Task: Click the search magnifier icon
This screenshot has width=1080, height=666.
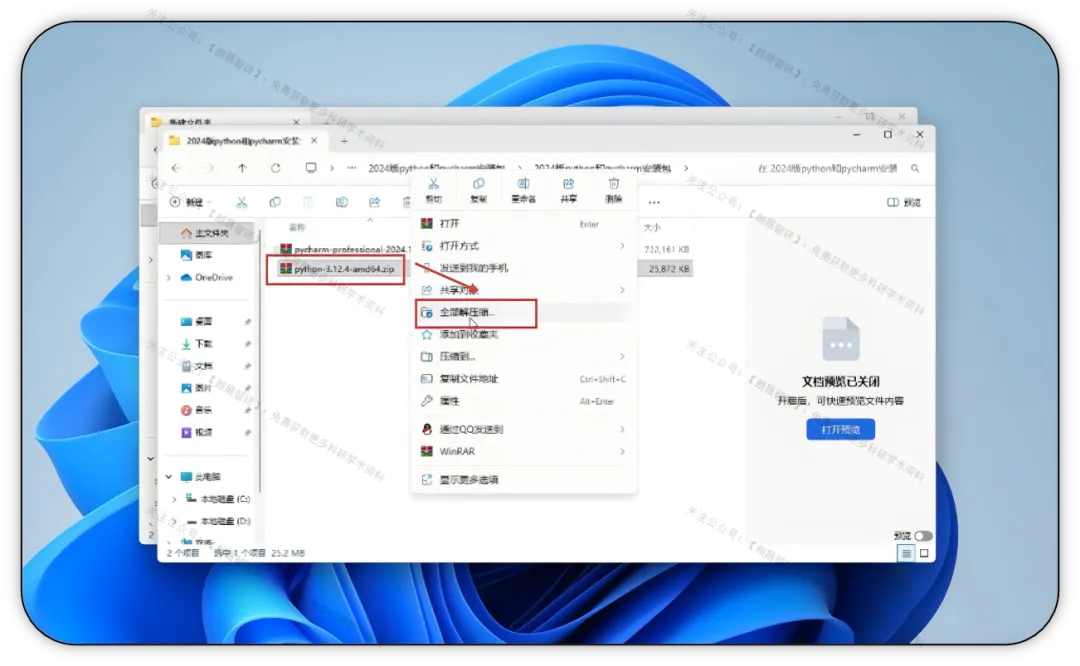Action: 915,168
